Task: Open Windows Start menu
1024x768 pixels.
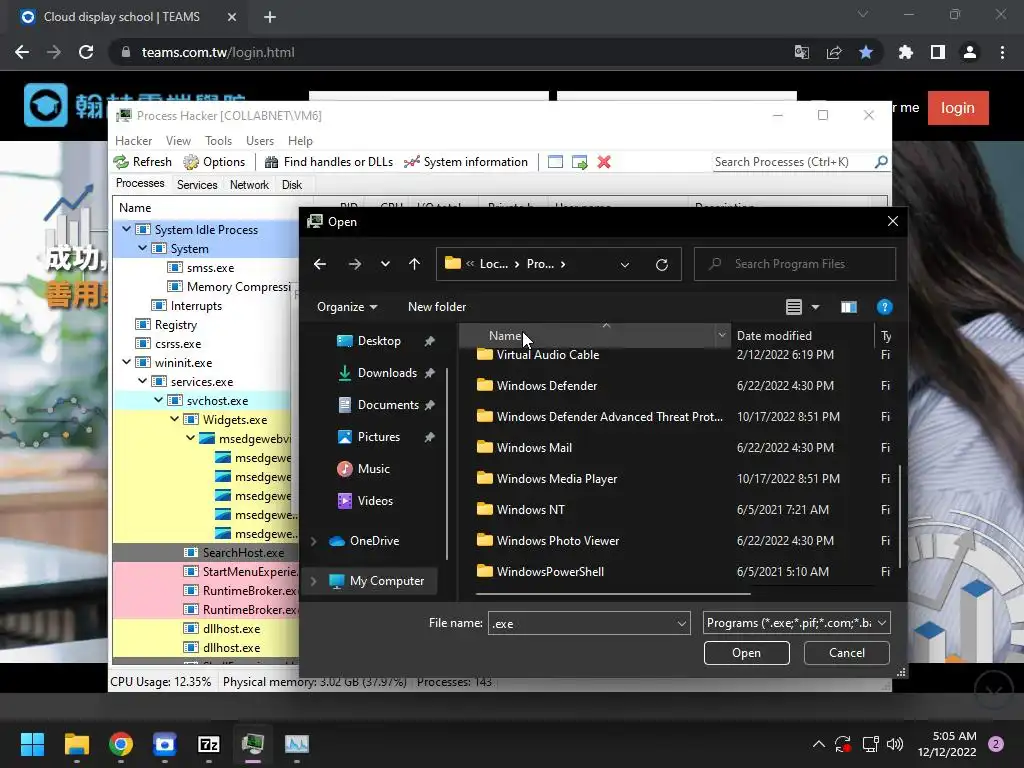Action: click(32, 744)
